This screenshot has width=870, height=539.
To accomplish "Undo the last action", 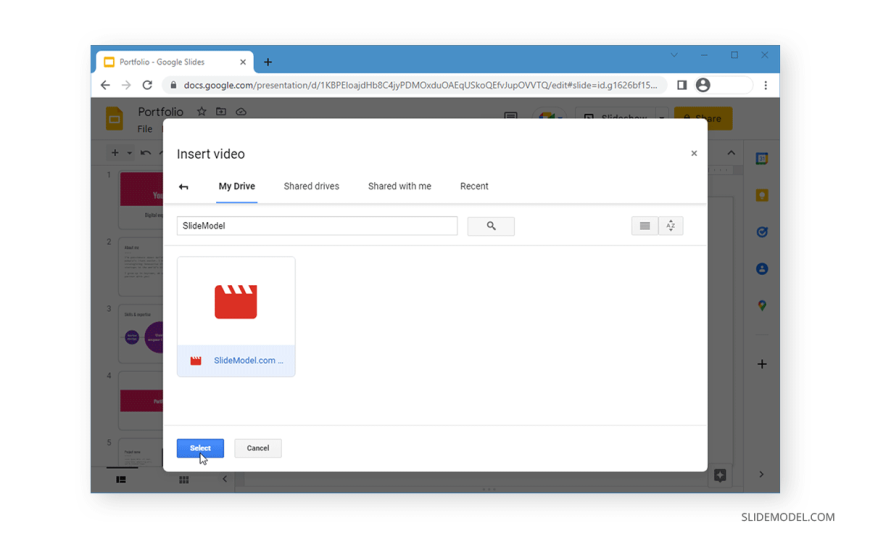I will [x=145, y=153].
